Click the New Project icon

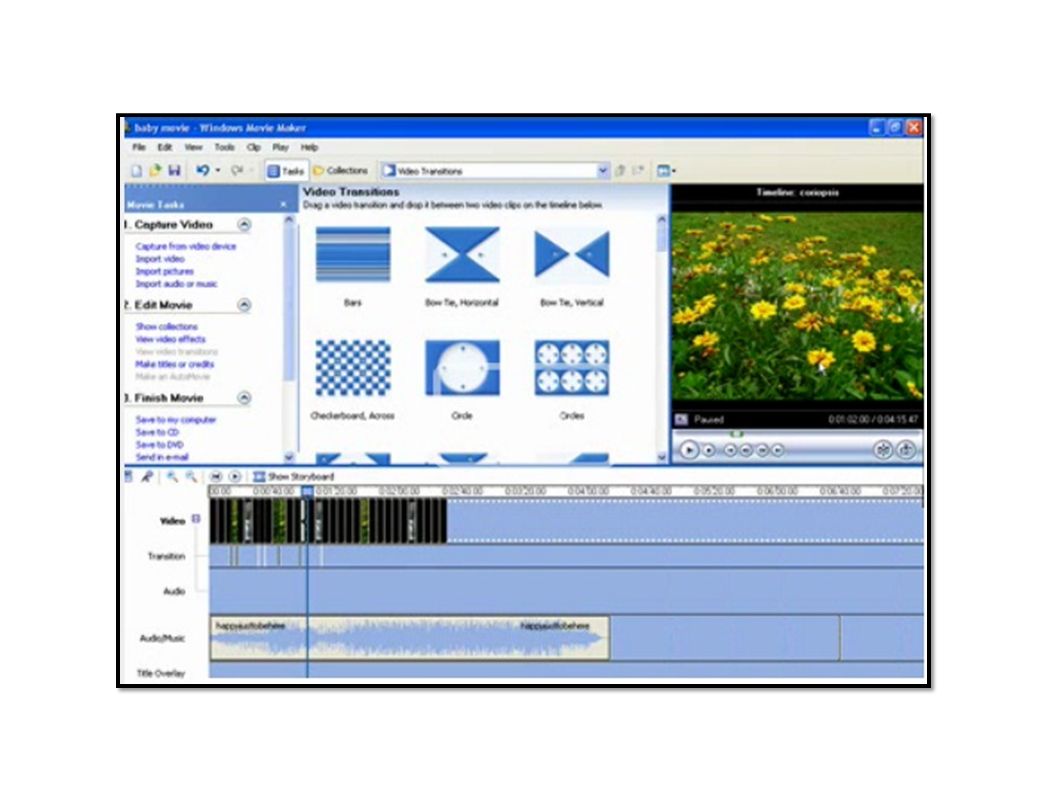[x=136, y=171]
